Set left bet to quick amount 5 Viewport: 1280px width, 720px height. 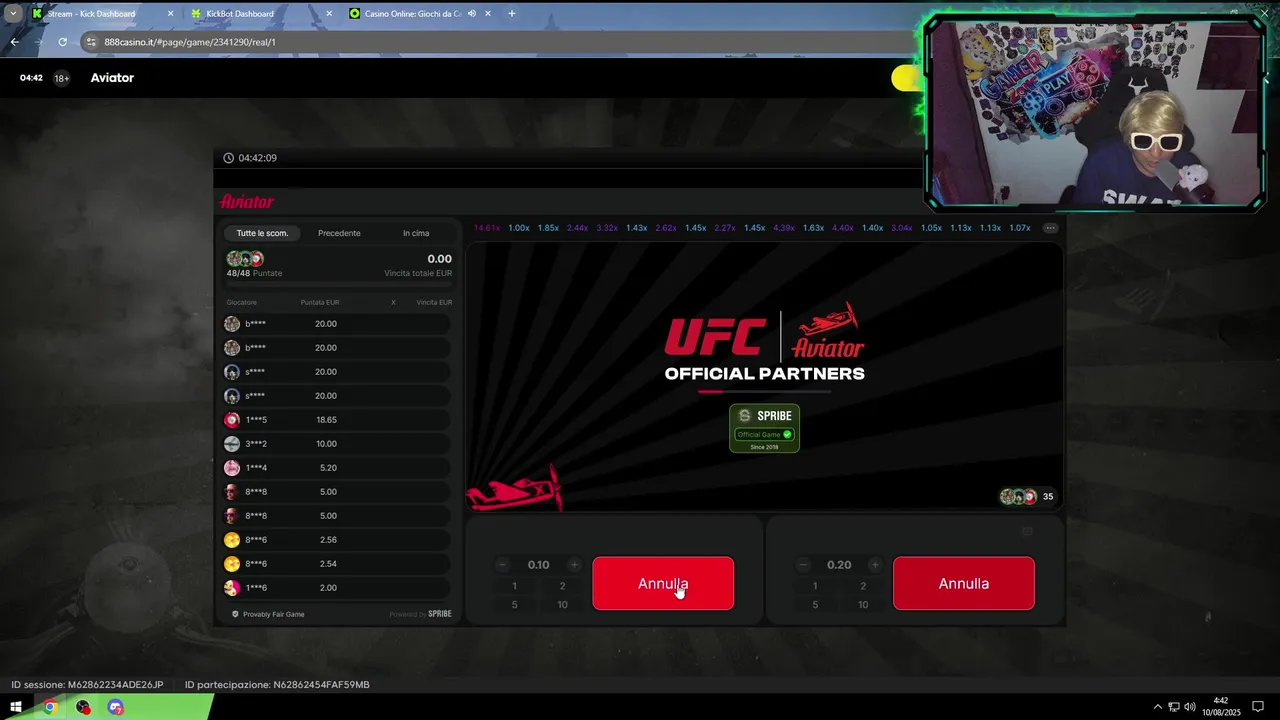514,604
